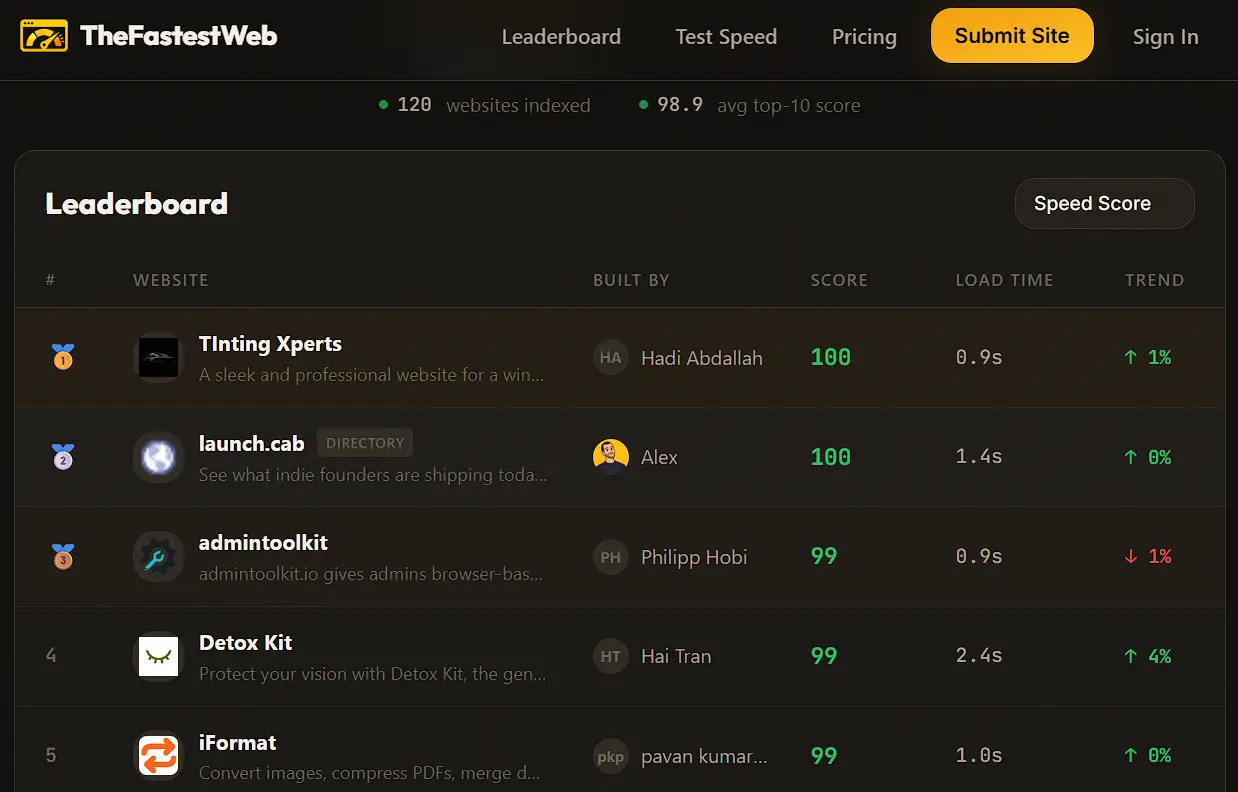Click the score 99 in admintoolkit row

pyautogui.click(x=824, y=556)
